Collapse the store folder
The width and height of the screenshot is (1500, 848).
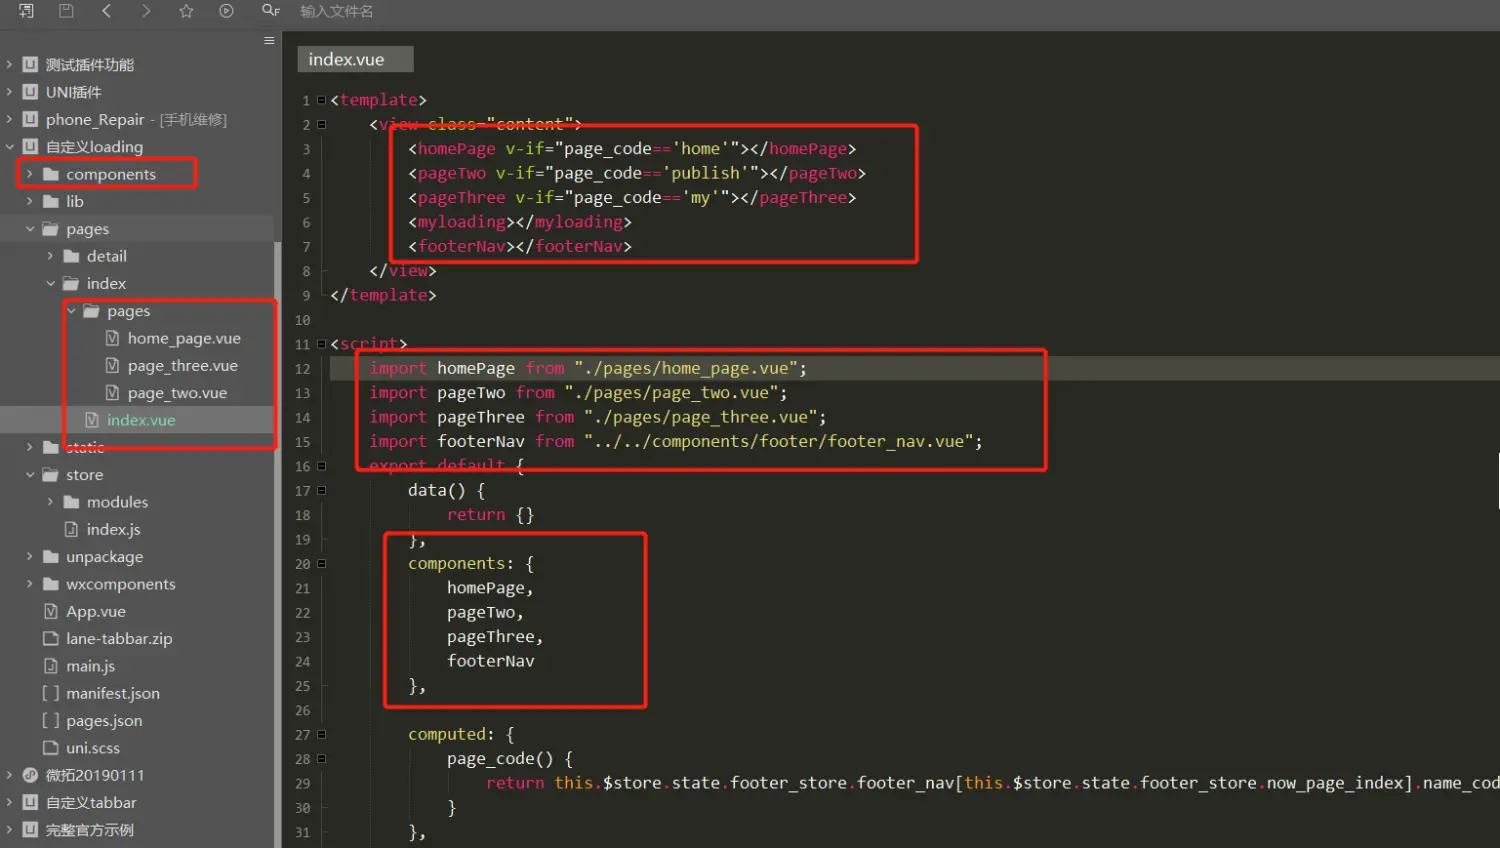pos(29,475)
